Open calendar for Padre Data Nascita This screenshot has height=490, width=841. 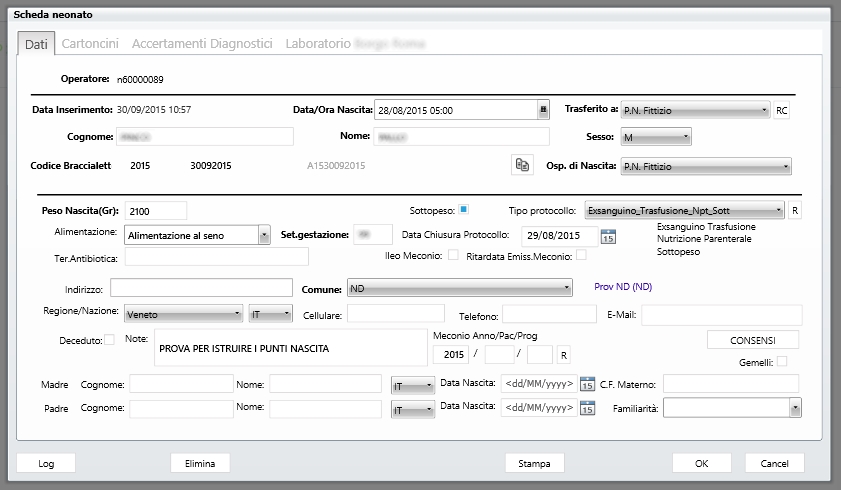(587, 409)
